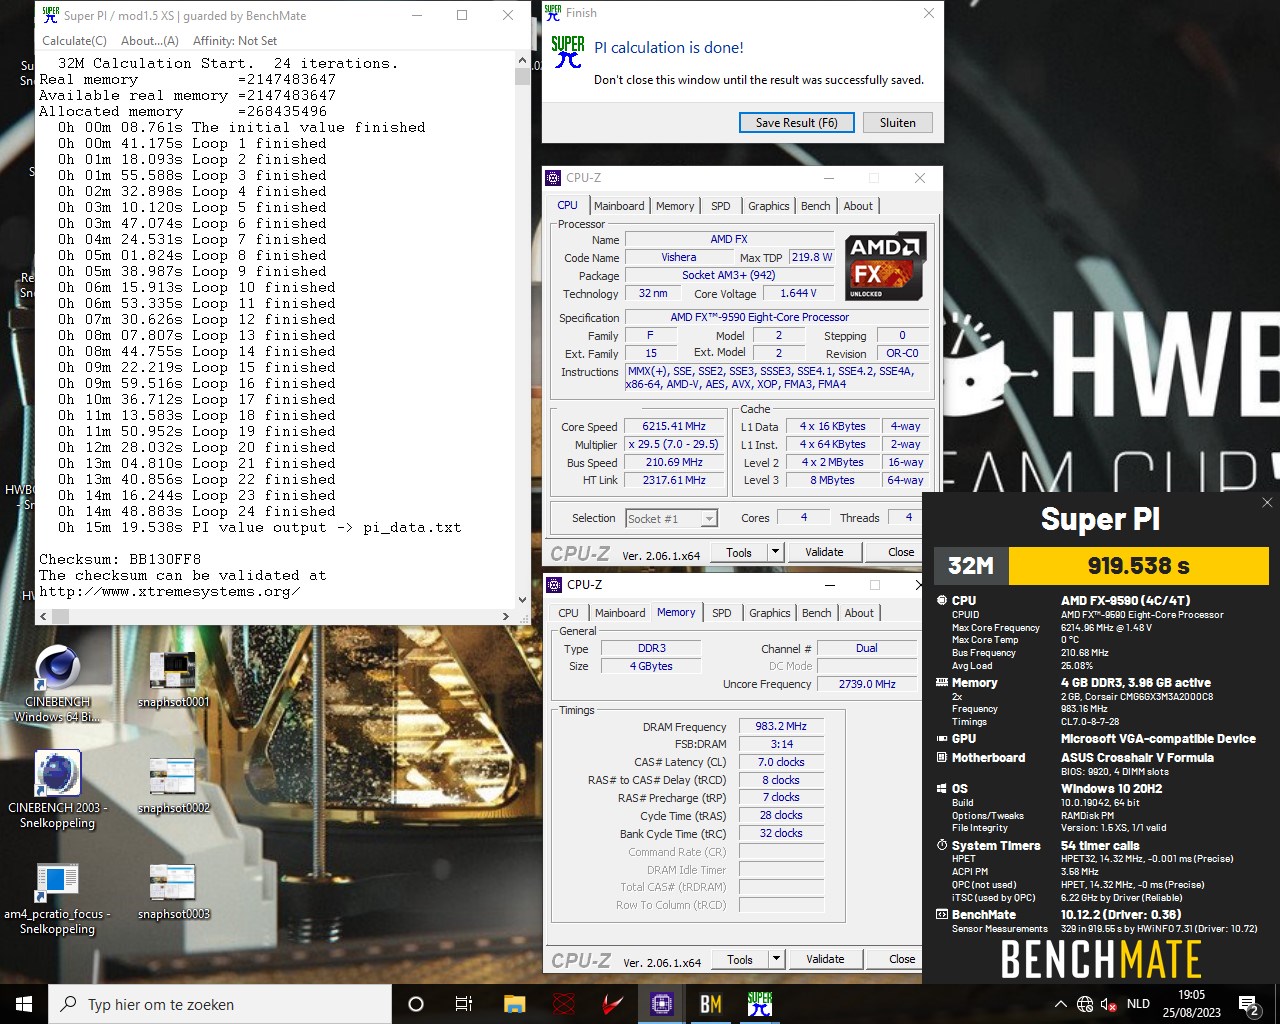Select SPD tab in lower CPU-Z
This screenshot has width=1280, height=1024.
(721, 613)
